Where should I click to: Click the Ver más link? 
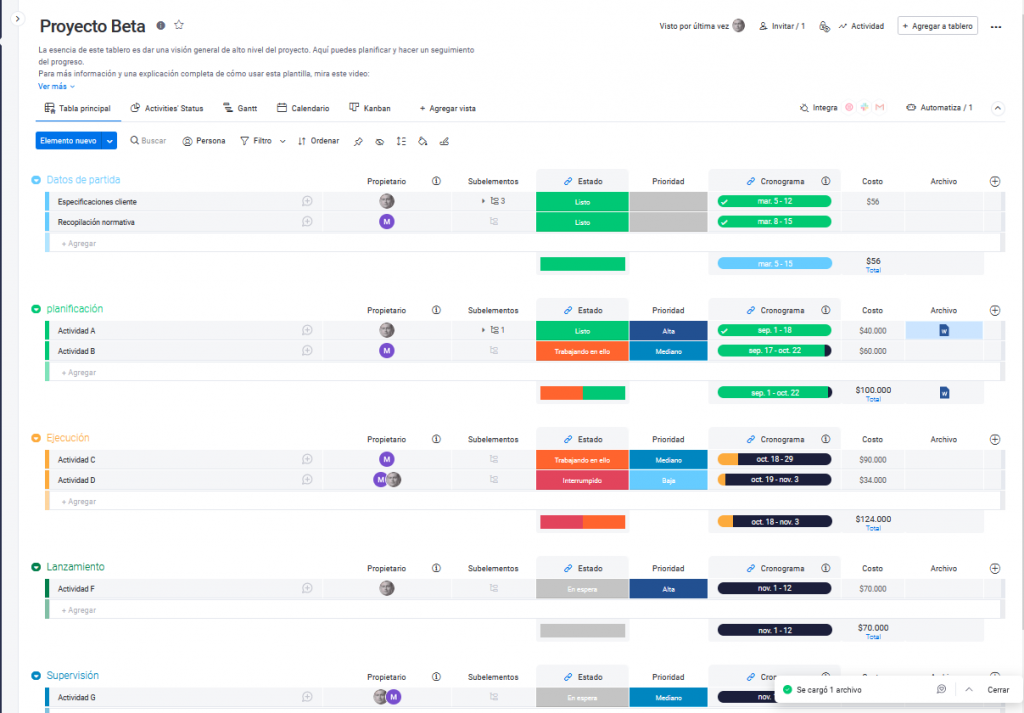pos(56,86)
